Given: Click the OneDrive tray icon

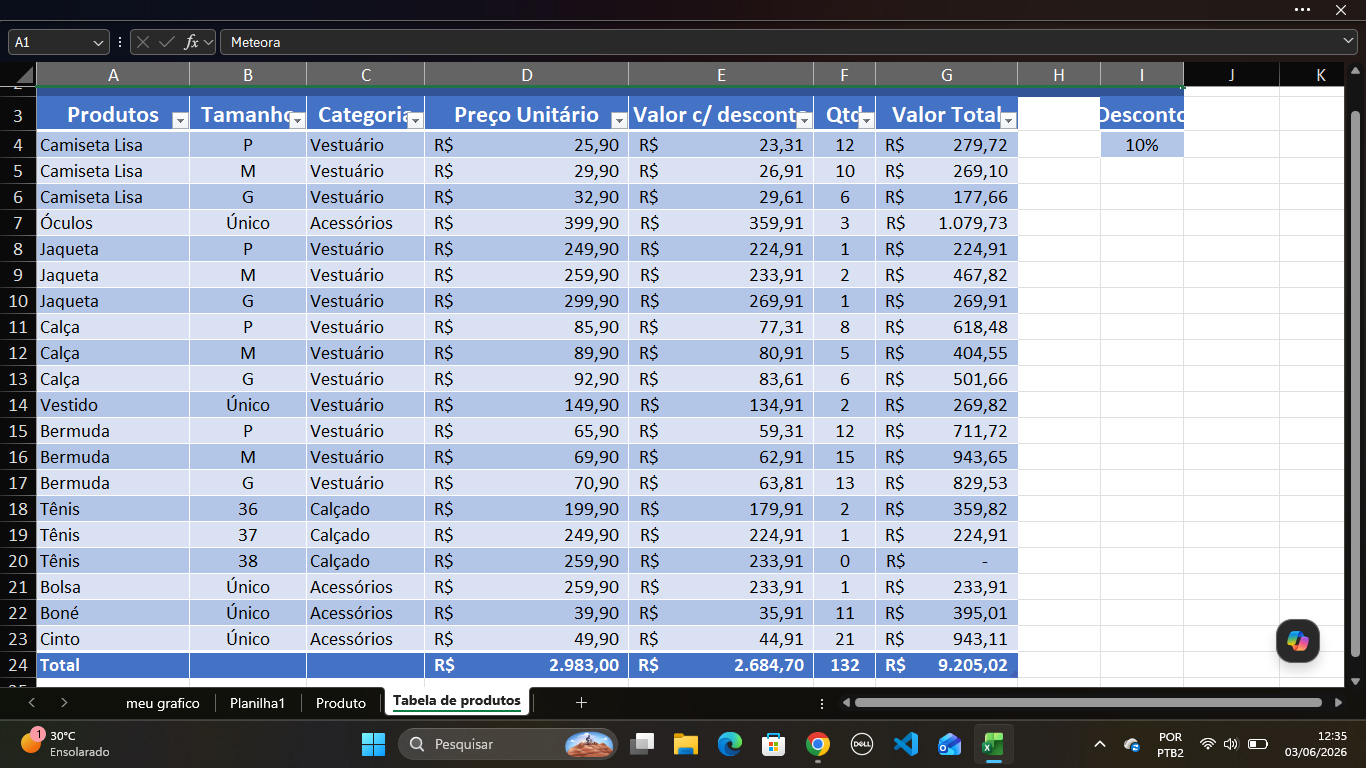Looking at the screenshot, I should 1132,744.
